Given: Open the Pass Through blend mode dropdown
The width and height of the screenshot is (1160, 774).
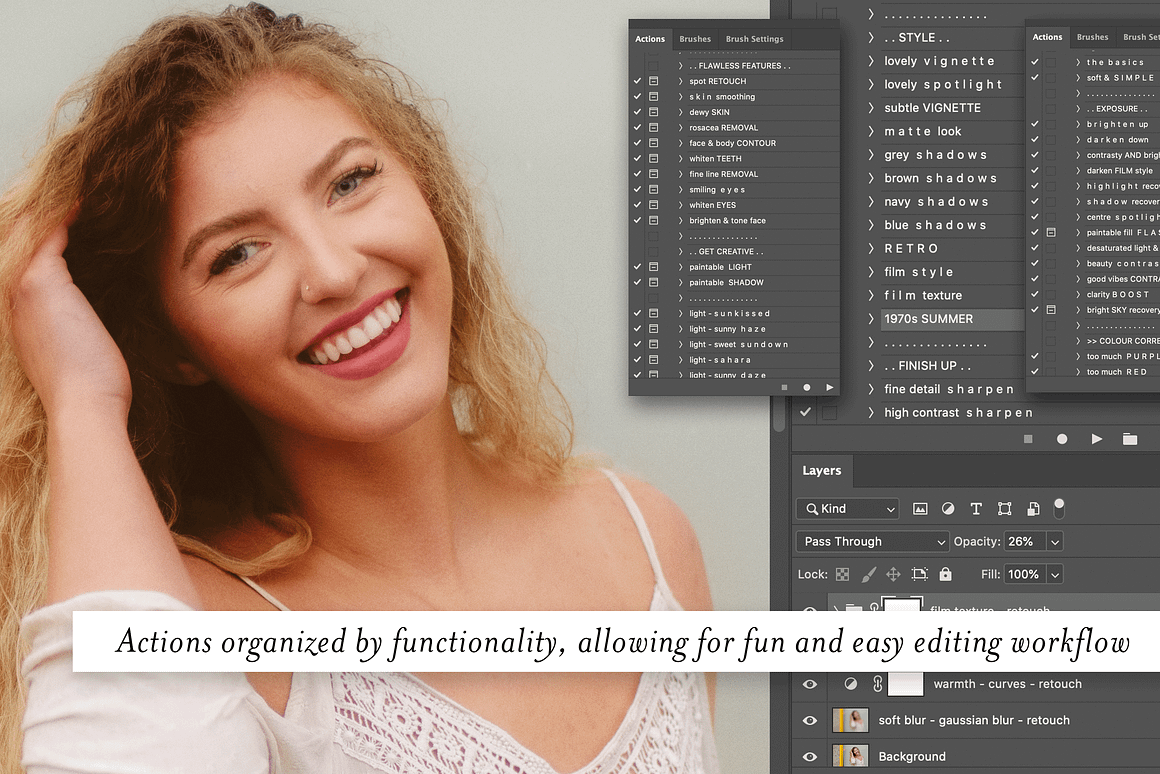Looking at the screenshot, I should coord(872,541).
